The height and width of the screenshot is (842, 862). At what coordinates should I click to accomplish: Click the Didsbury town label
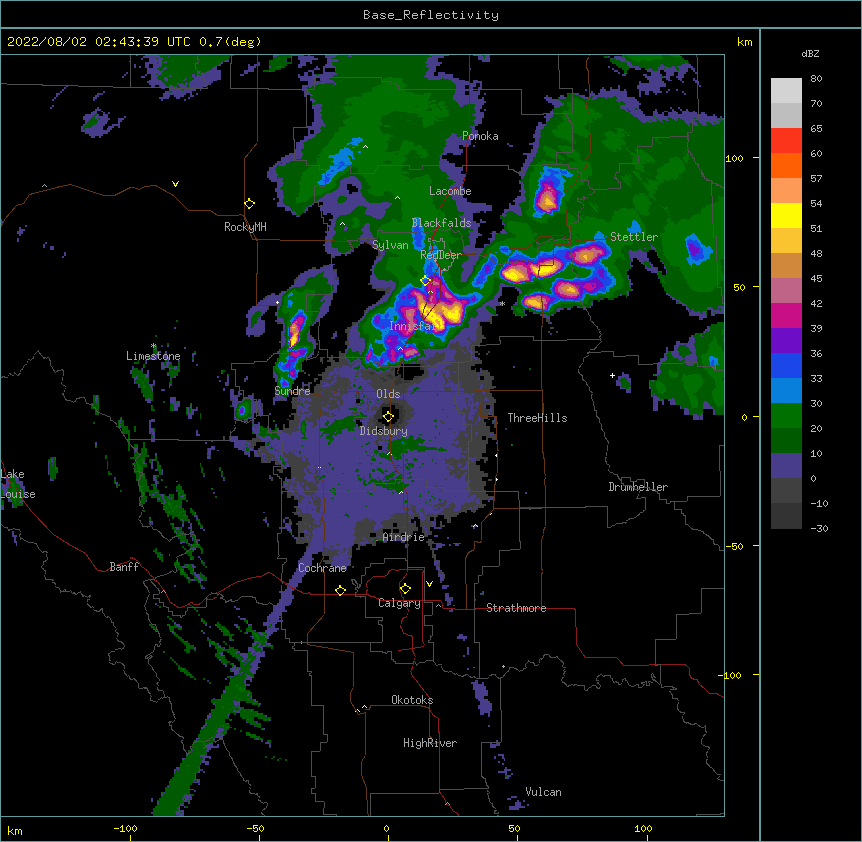coord(384,431)
